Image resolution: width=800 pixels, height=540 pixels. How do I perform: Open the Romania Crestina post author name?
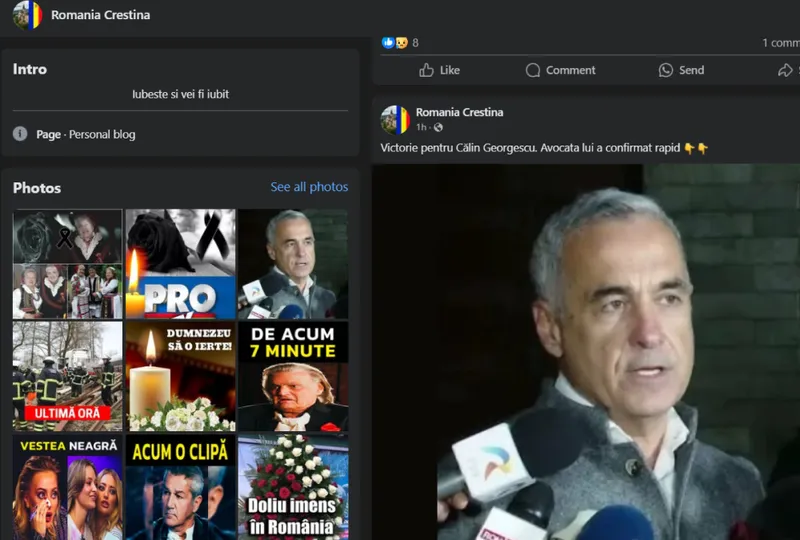pyautogui.click(x=459, y=112)
